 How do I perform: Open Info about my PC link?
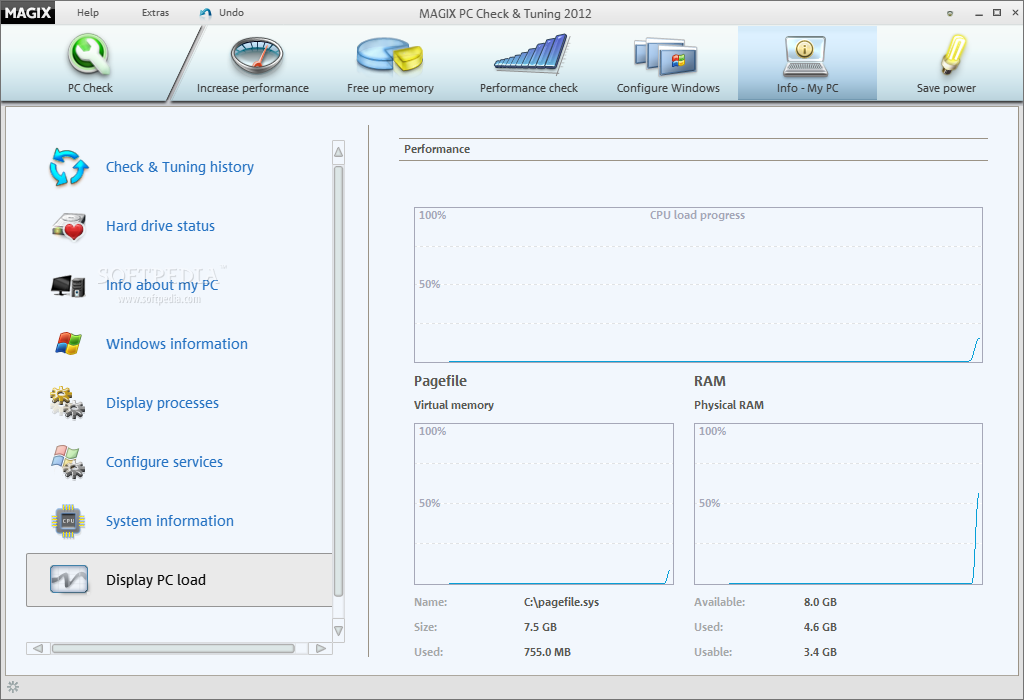tap(162, 285)
